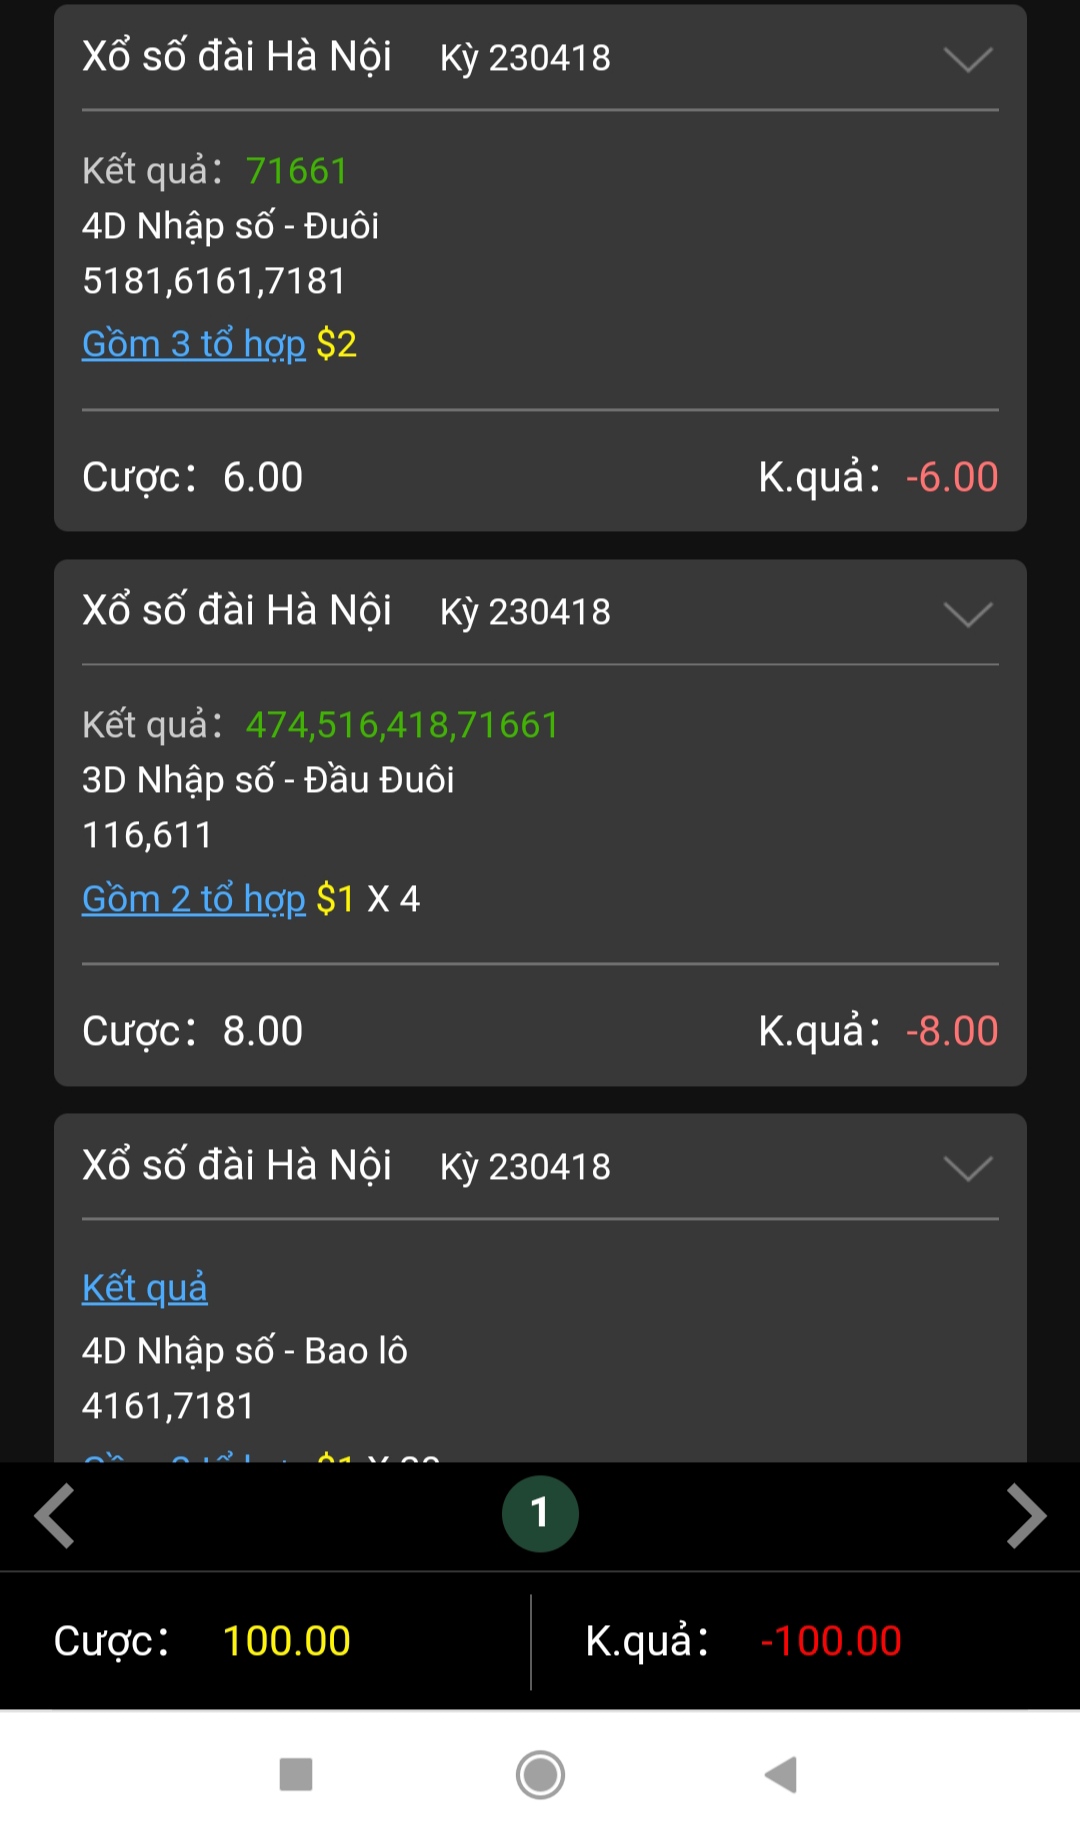The height and width of the screenshot is (1839, 1080).
Task: Open the 'Gồm 2 tổ hợp' link
Action: 193,899
